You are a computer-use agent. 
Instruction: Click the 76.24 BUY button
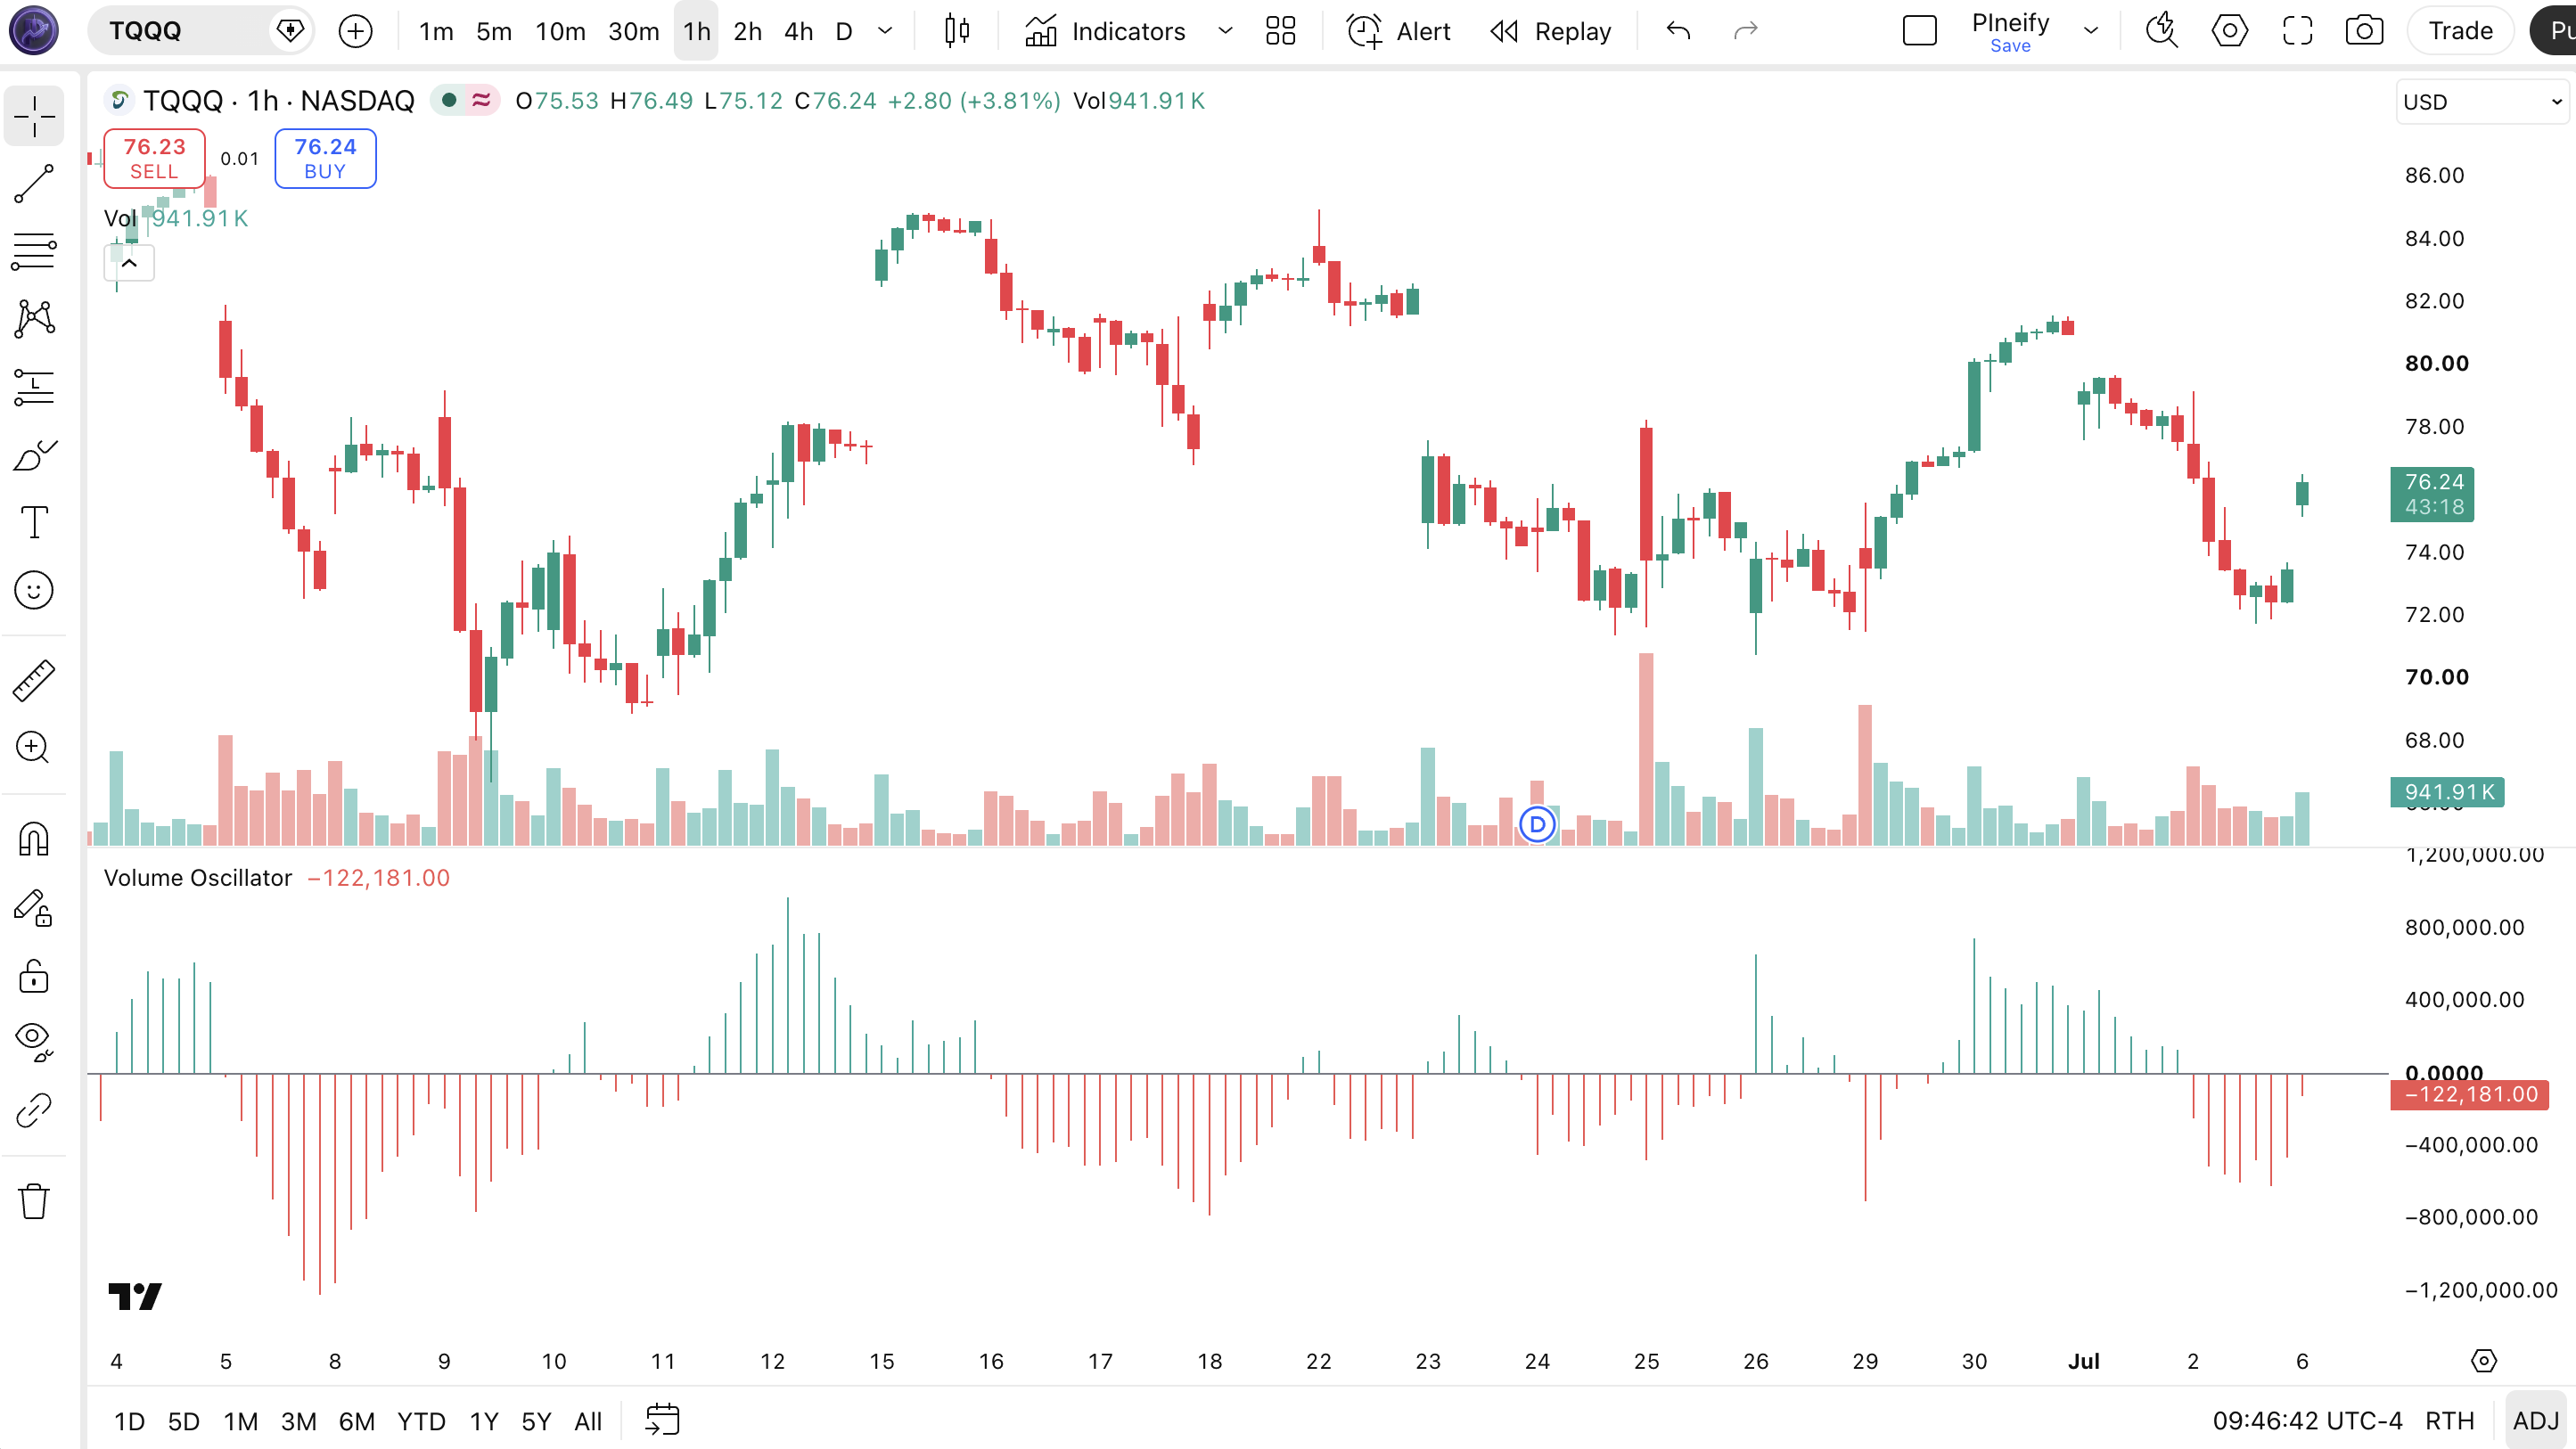[x=325, y=158]
